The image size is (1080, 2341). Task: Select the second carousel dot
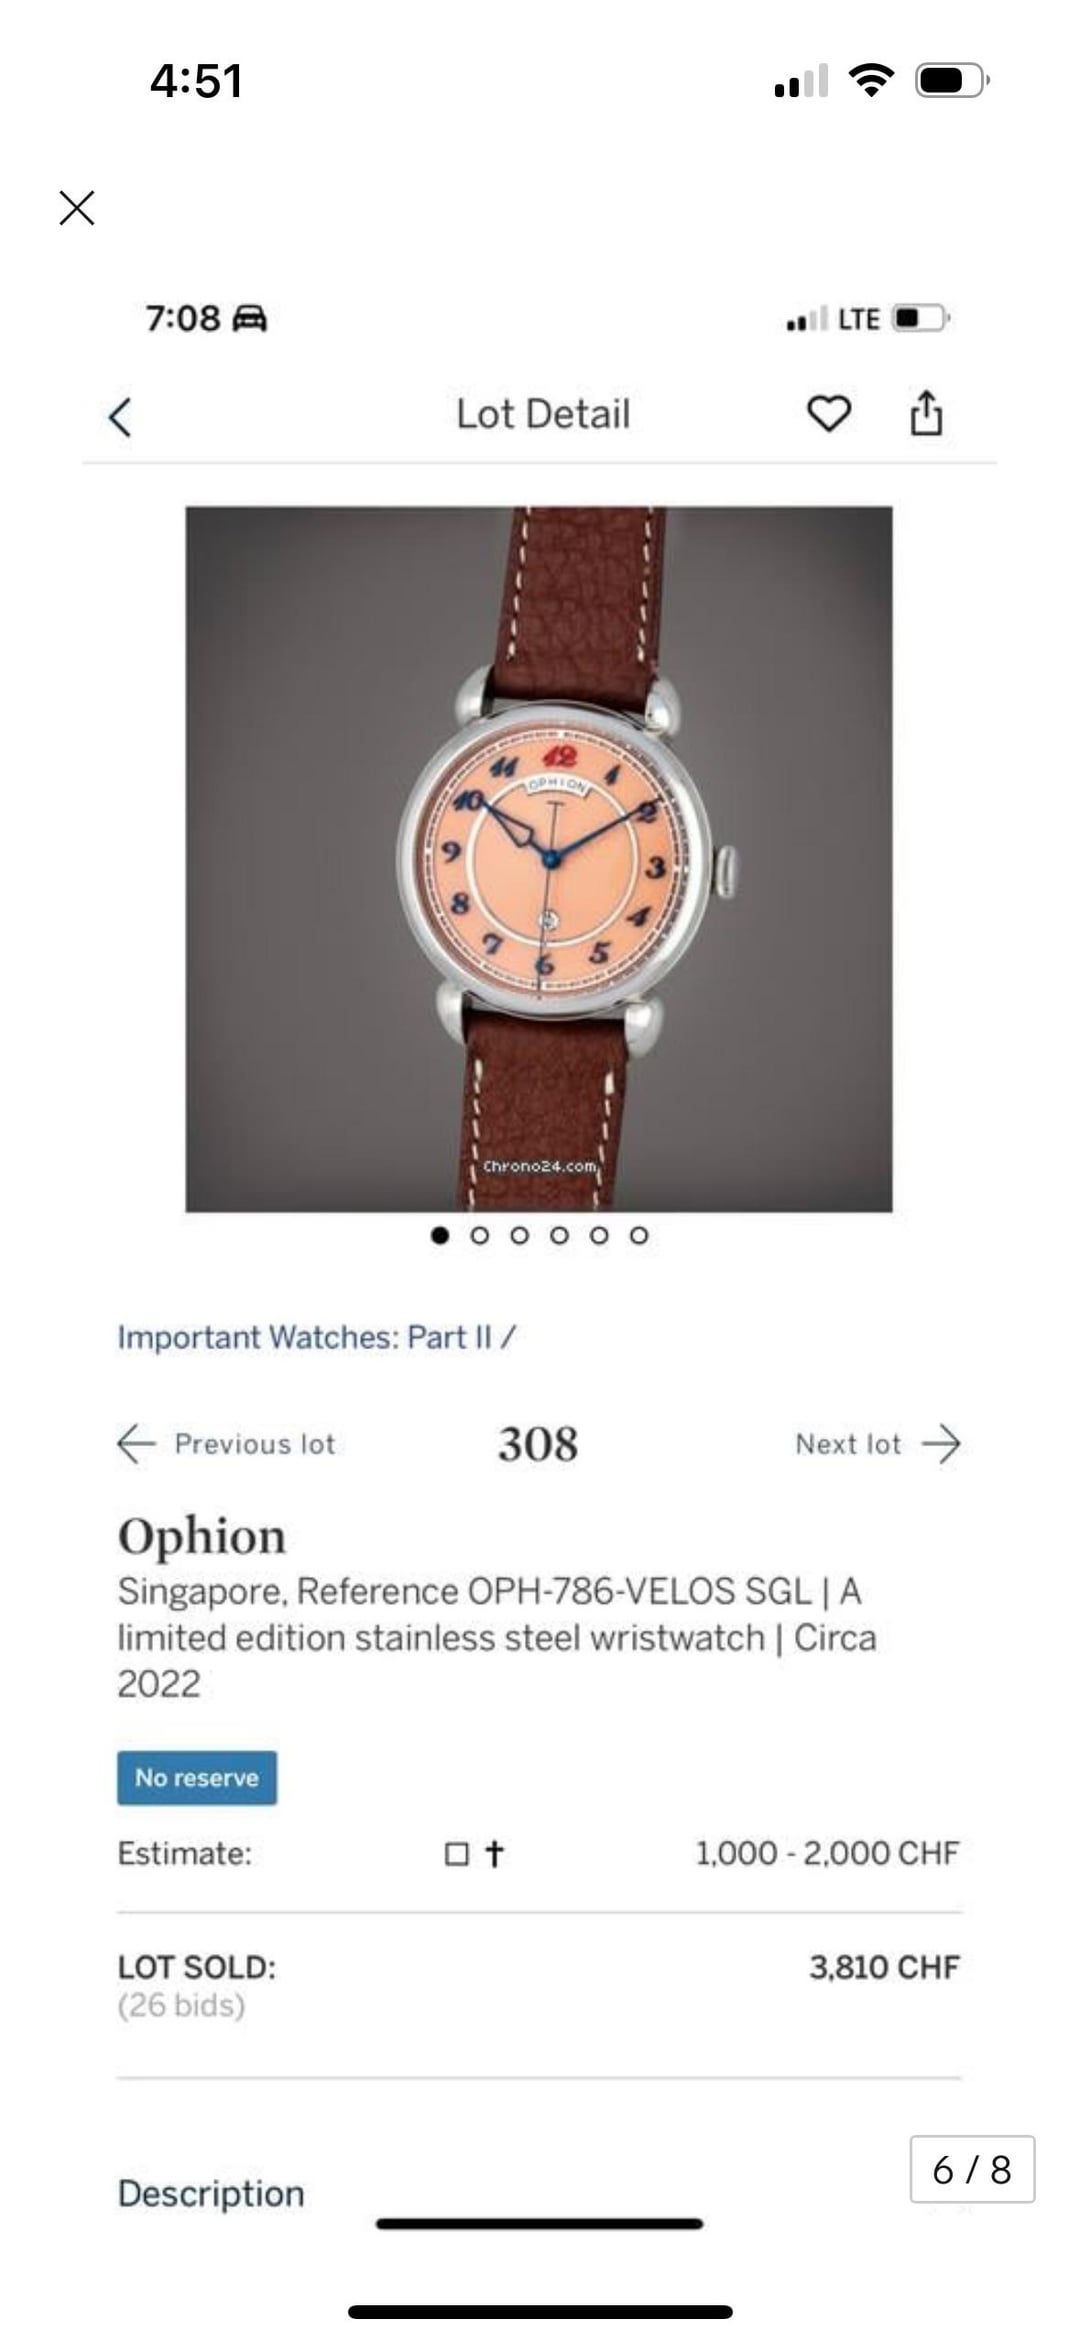(480, 1235)
